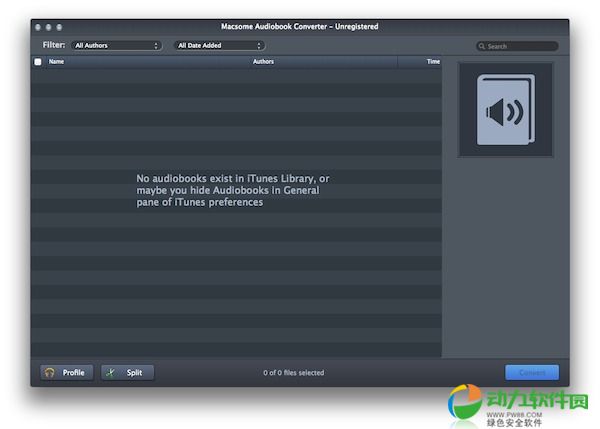Screen dimensions: 600x429
Task: Click the empty audiobook list message
Action: pyautogui.click(x=233, y=190)
